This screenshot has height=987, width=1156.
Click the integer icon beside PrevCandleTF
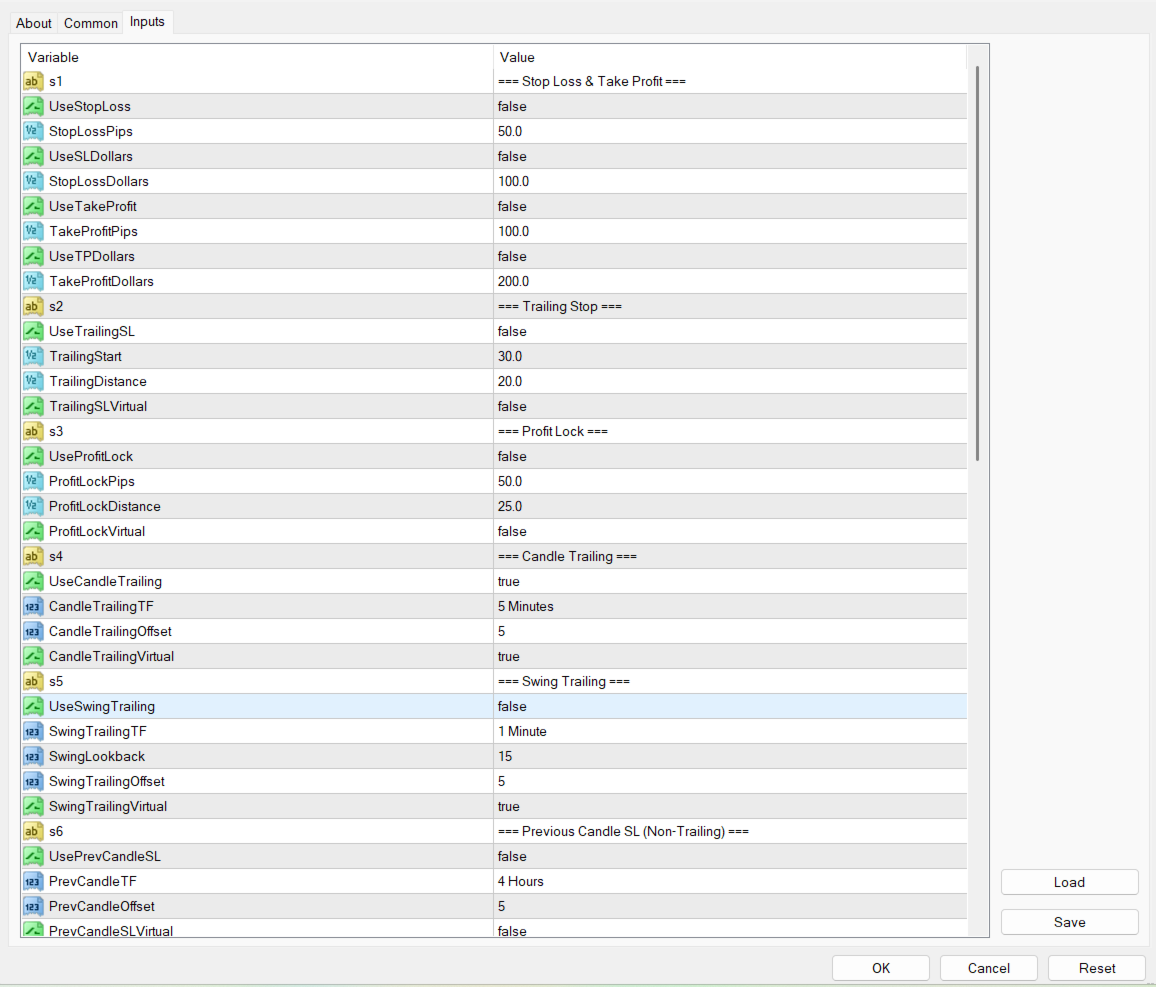[33, 882]
